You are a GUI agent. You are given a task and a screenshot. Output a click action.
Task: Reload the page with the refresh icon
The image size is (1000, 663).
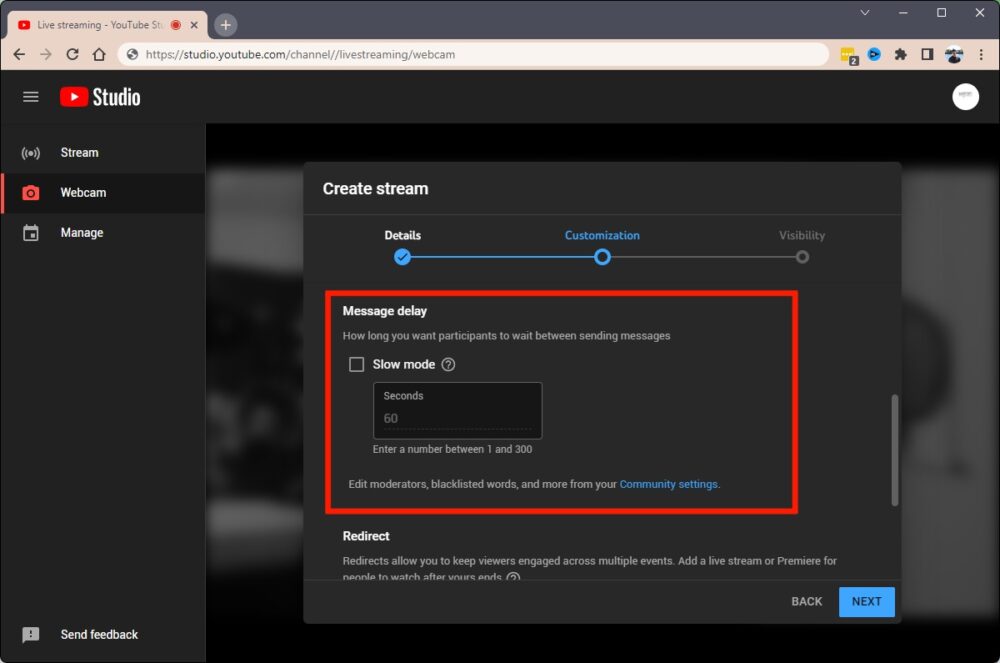pyautogui.click(x=72, y=55)
